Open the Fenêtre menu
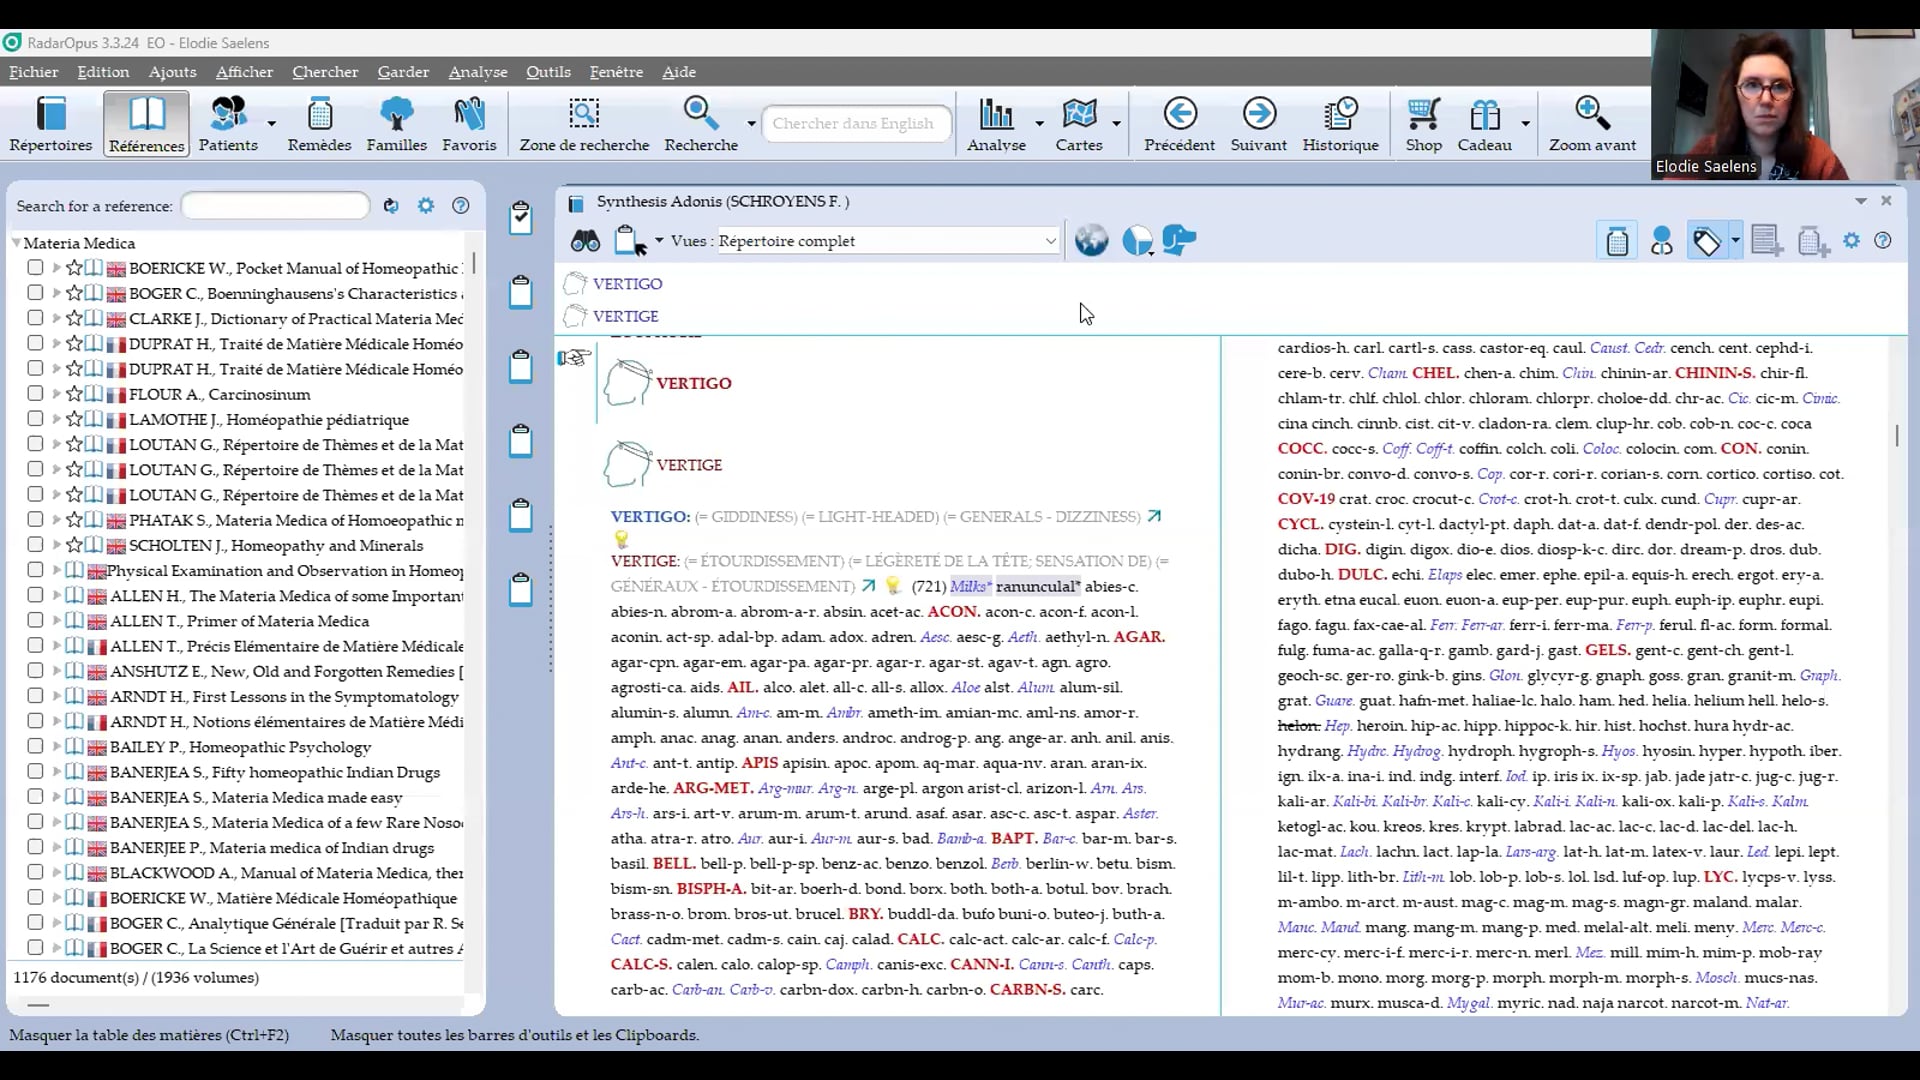This screenshot has height=1080, width=1920. [x=616, y=72]
